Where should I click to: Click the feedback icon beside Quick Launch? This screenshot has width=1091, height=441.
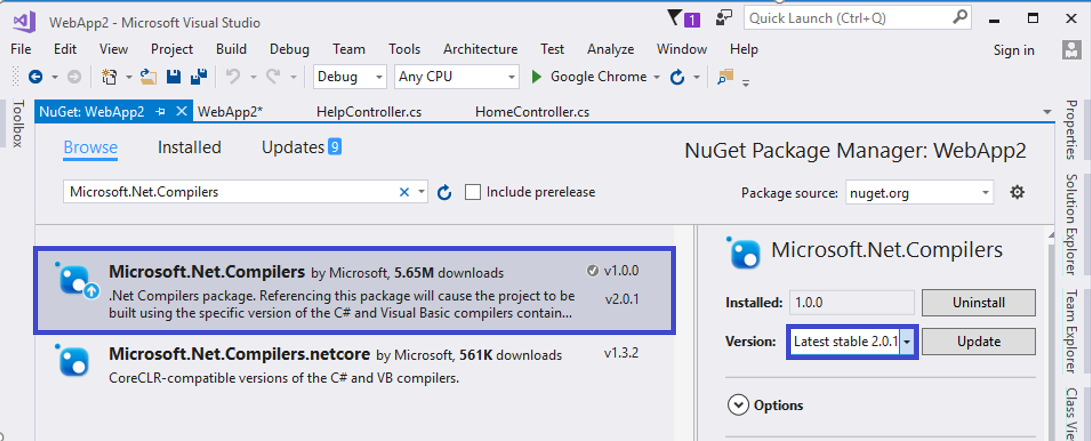(726, 17)
